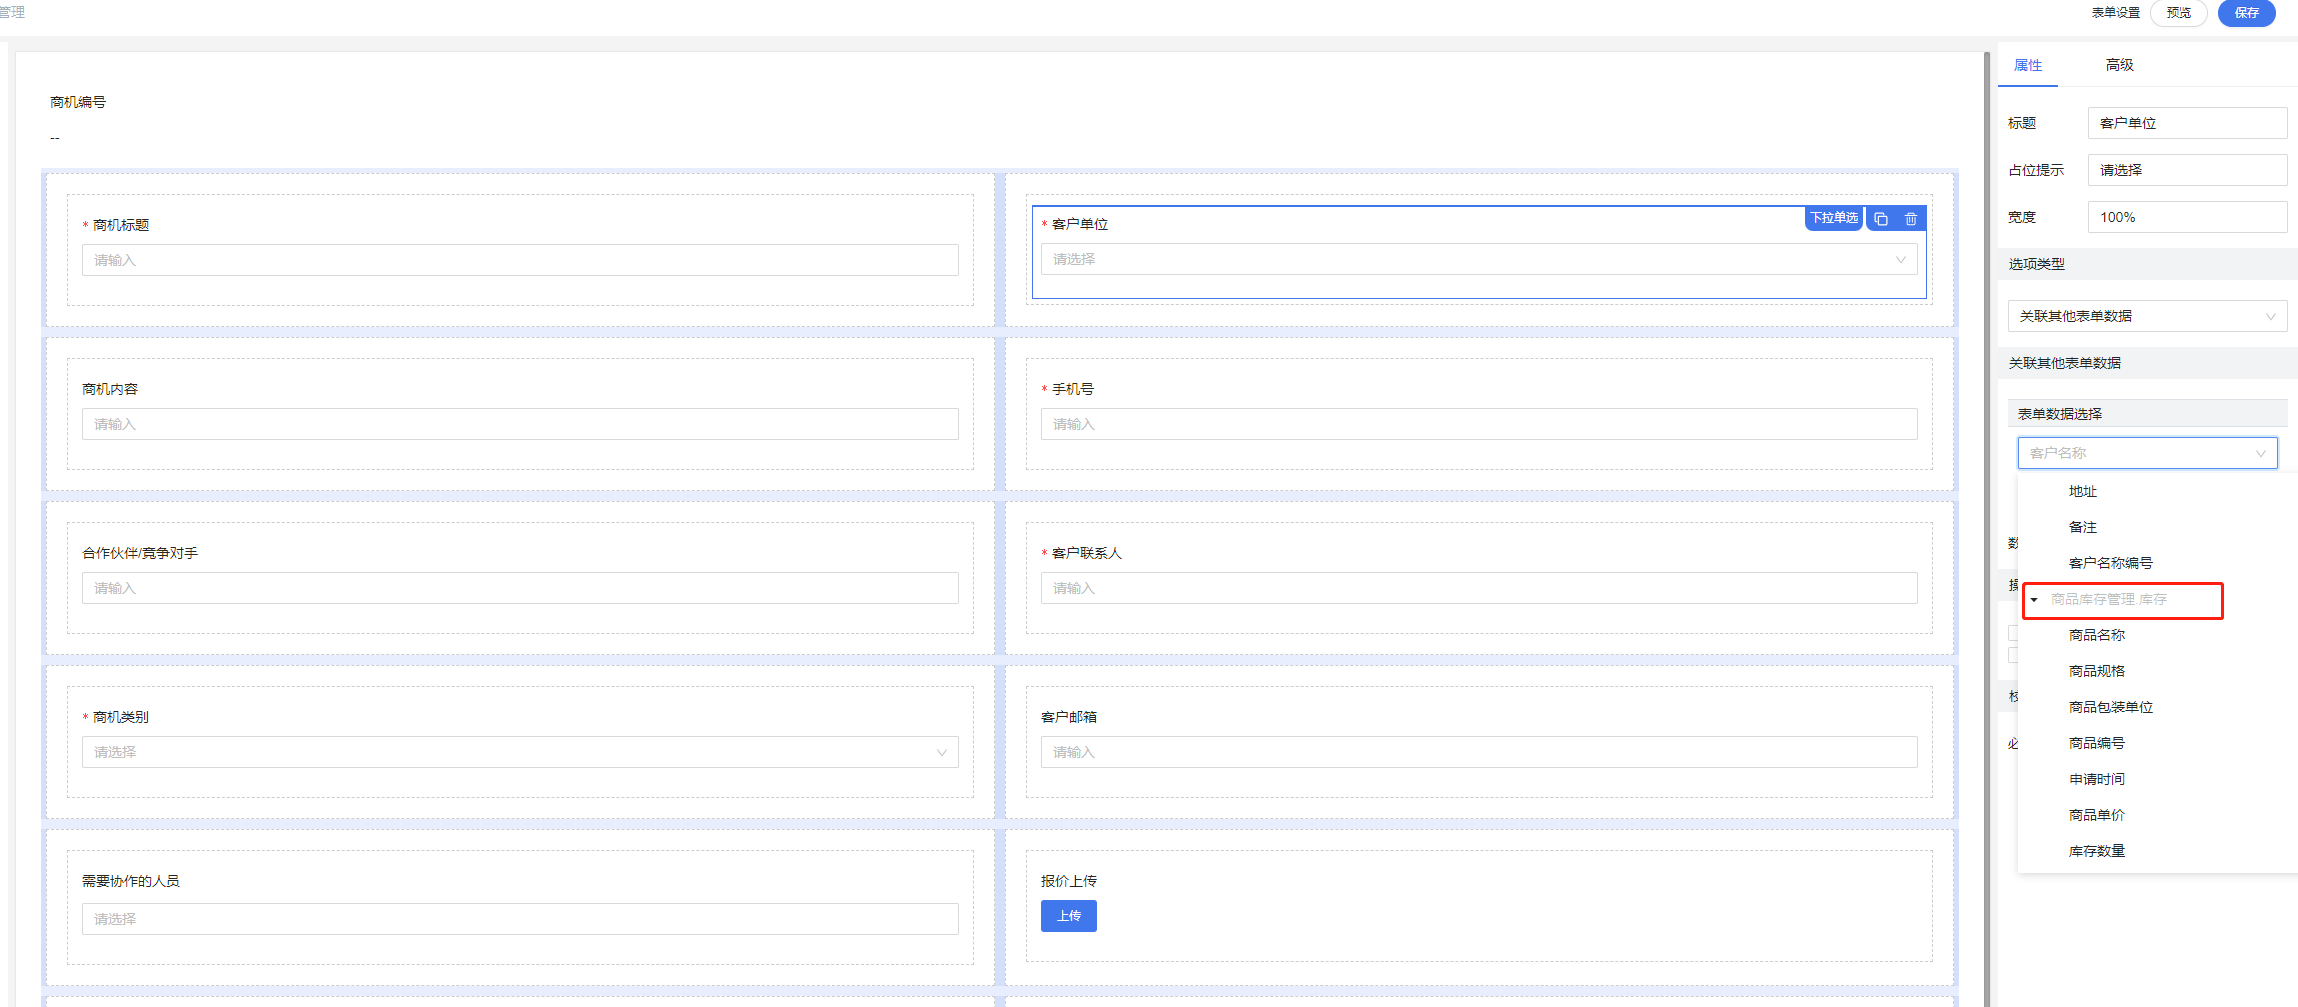Image resolution: width=2298 pixels, height=1007 pixels.
Task: Select 商品编号 option
Action: click(2097, 744)
